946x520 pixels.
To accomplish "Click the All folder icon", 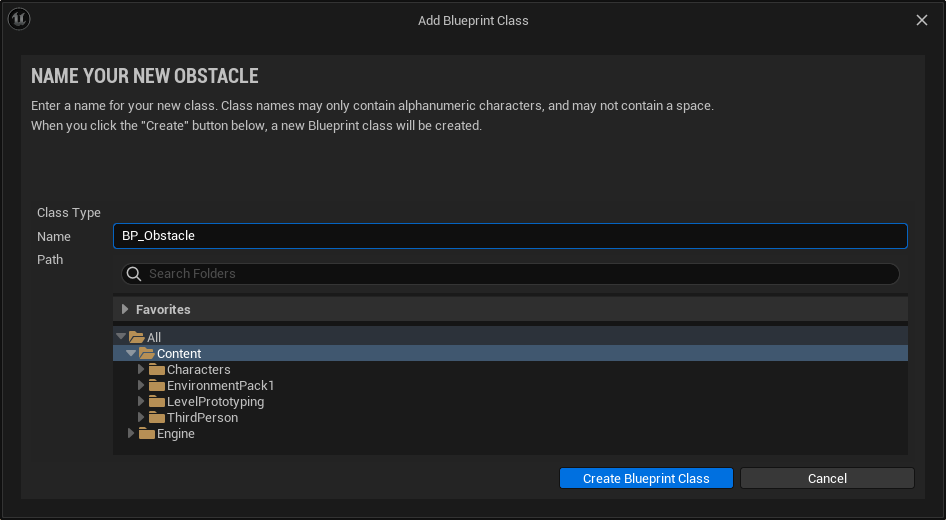I will tap(136, 337).
